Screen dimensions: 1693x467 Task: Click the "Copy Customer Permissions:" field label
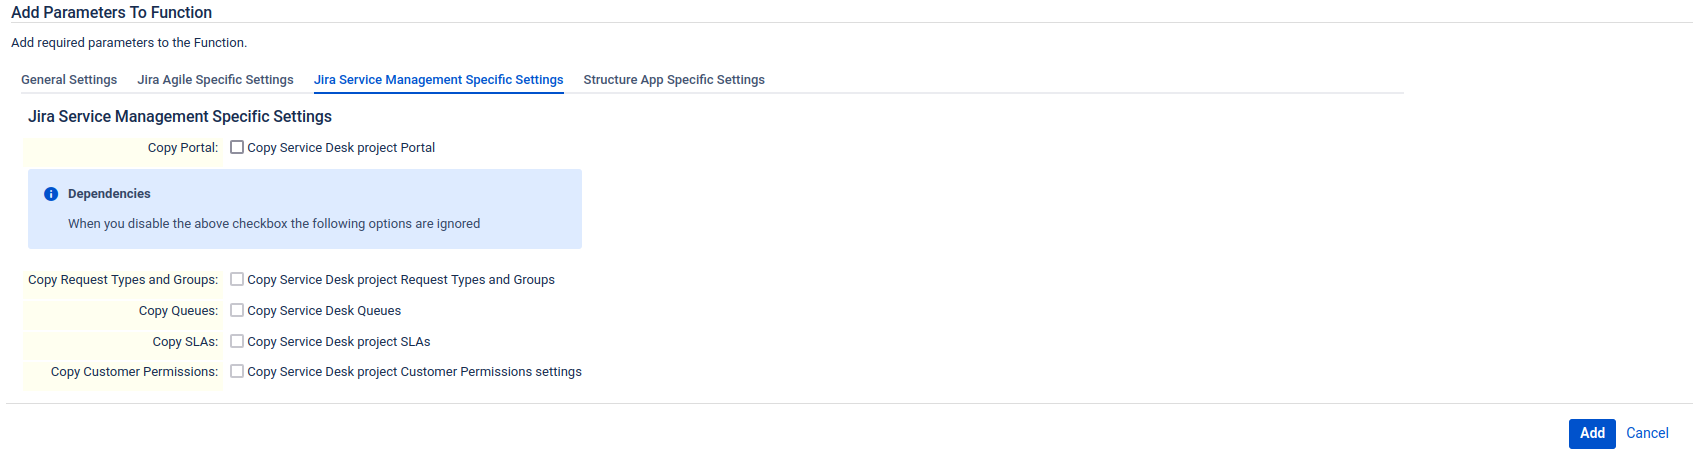pos(134,372)
